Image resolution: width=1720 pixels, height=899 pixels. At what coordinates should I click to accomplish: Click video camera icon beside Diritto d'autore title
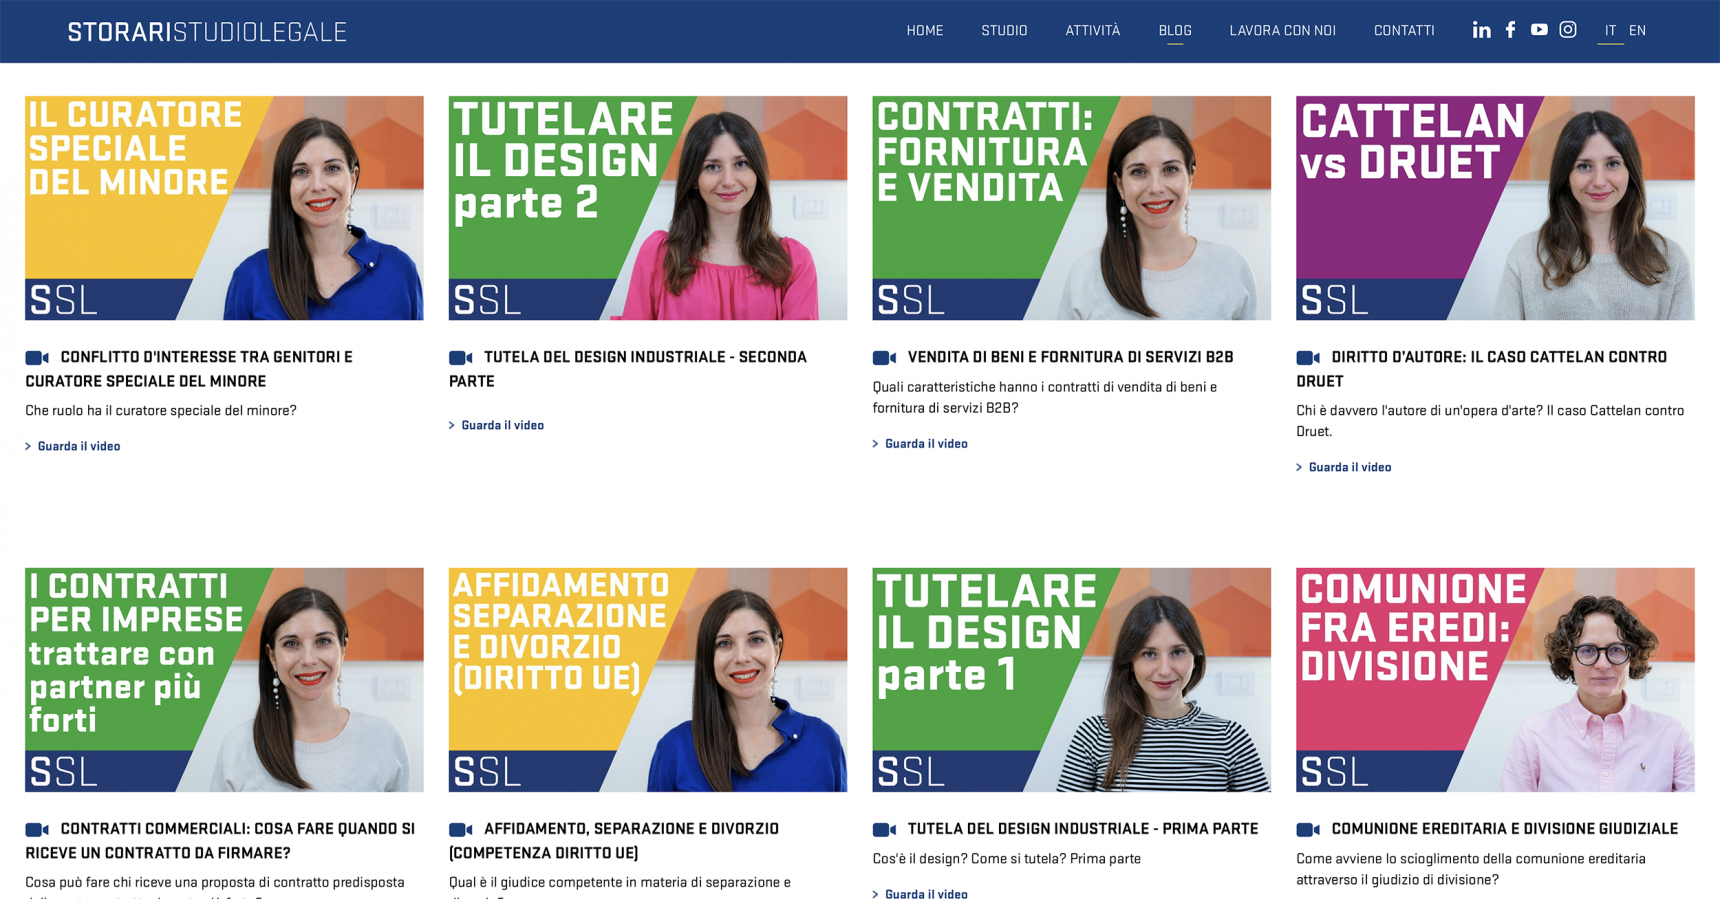1308,358
